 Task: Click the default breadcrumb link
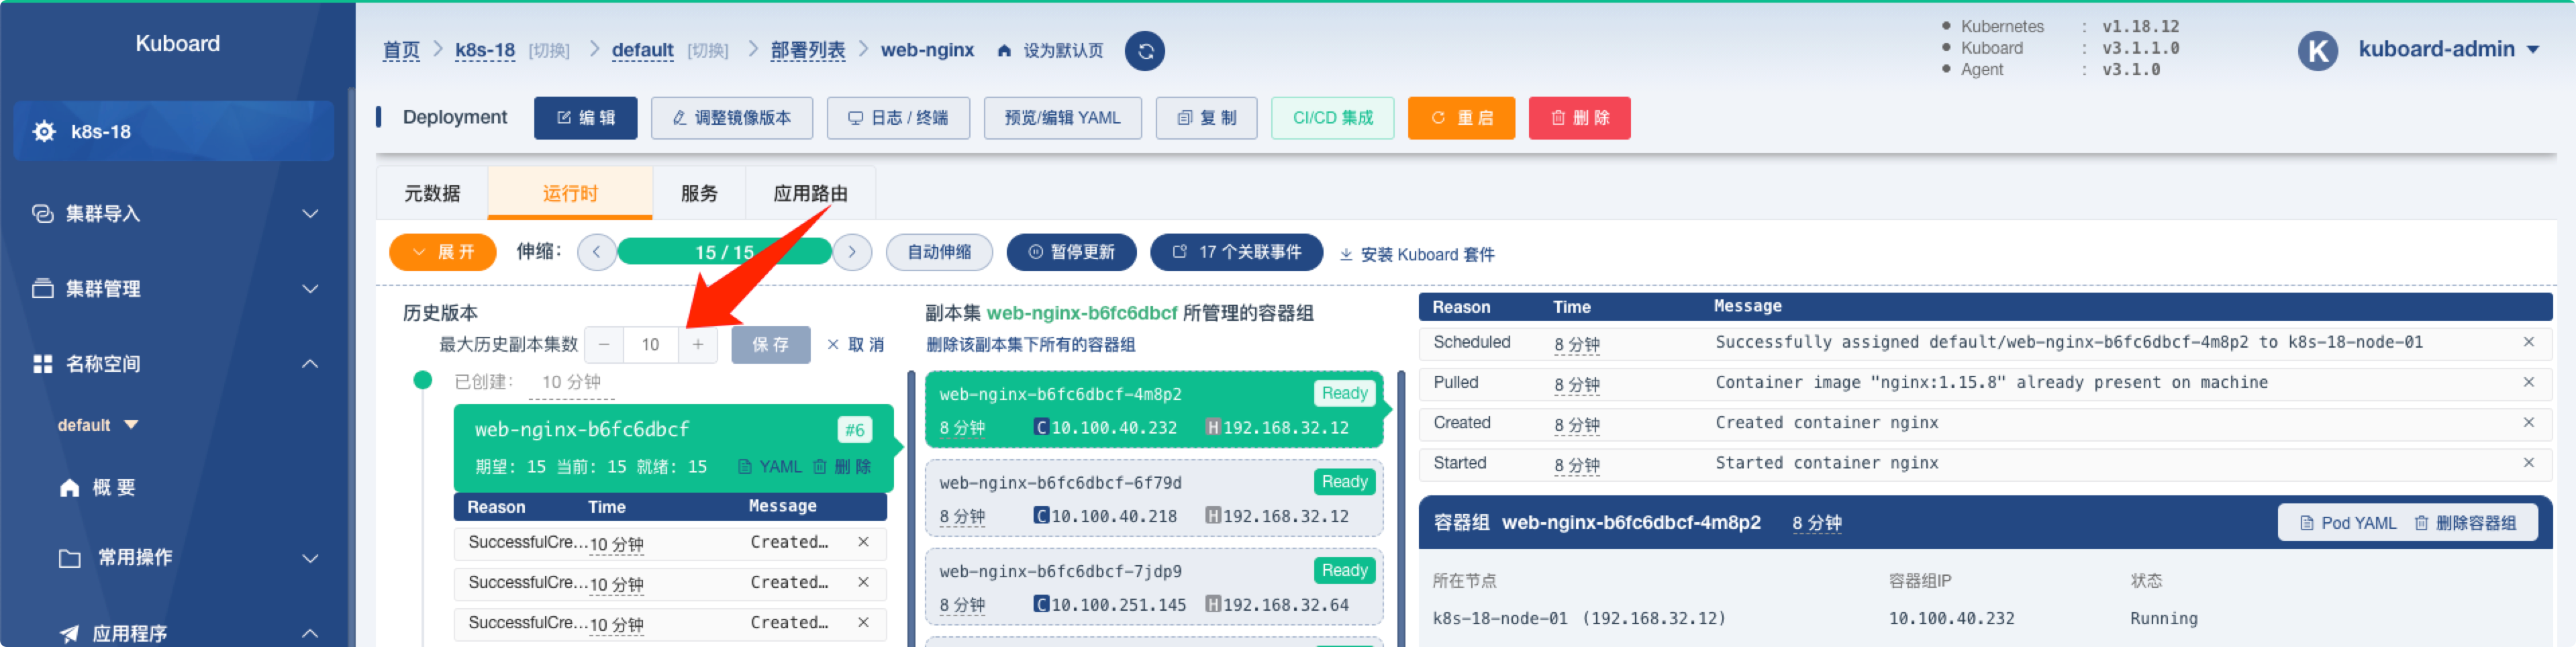pos(642,50)
